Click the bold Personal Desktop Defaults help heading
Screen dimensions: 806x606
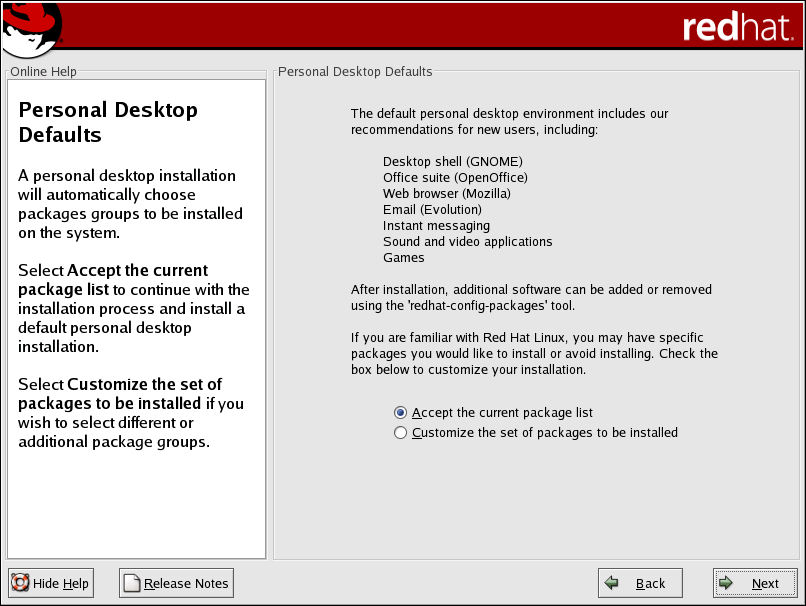click(108, 122)
